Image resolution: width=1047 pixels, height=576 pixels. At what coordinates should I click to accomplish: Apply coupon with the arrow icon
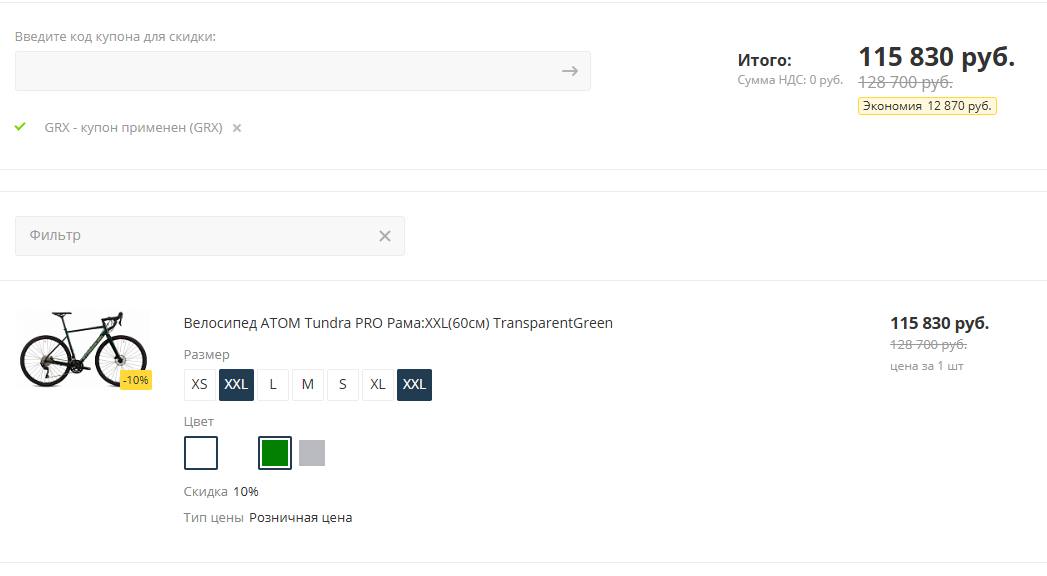[570, 71]
